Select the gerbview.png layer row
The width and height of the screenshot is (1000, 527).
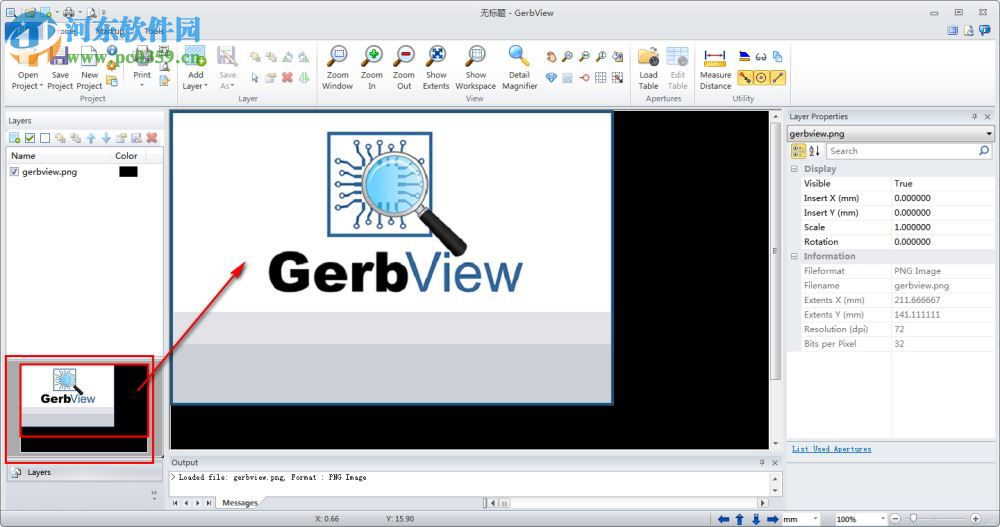[x=84, y=172]
